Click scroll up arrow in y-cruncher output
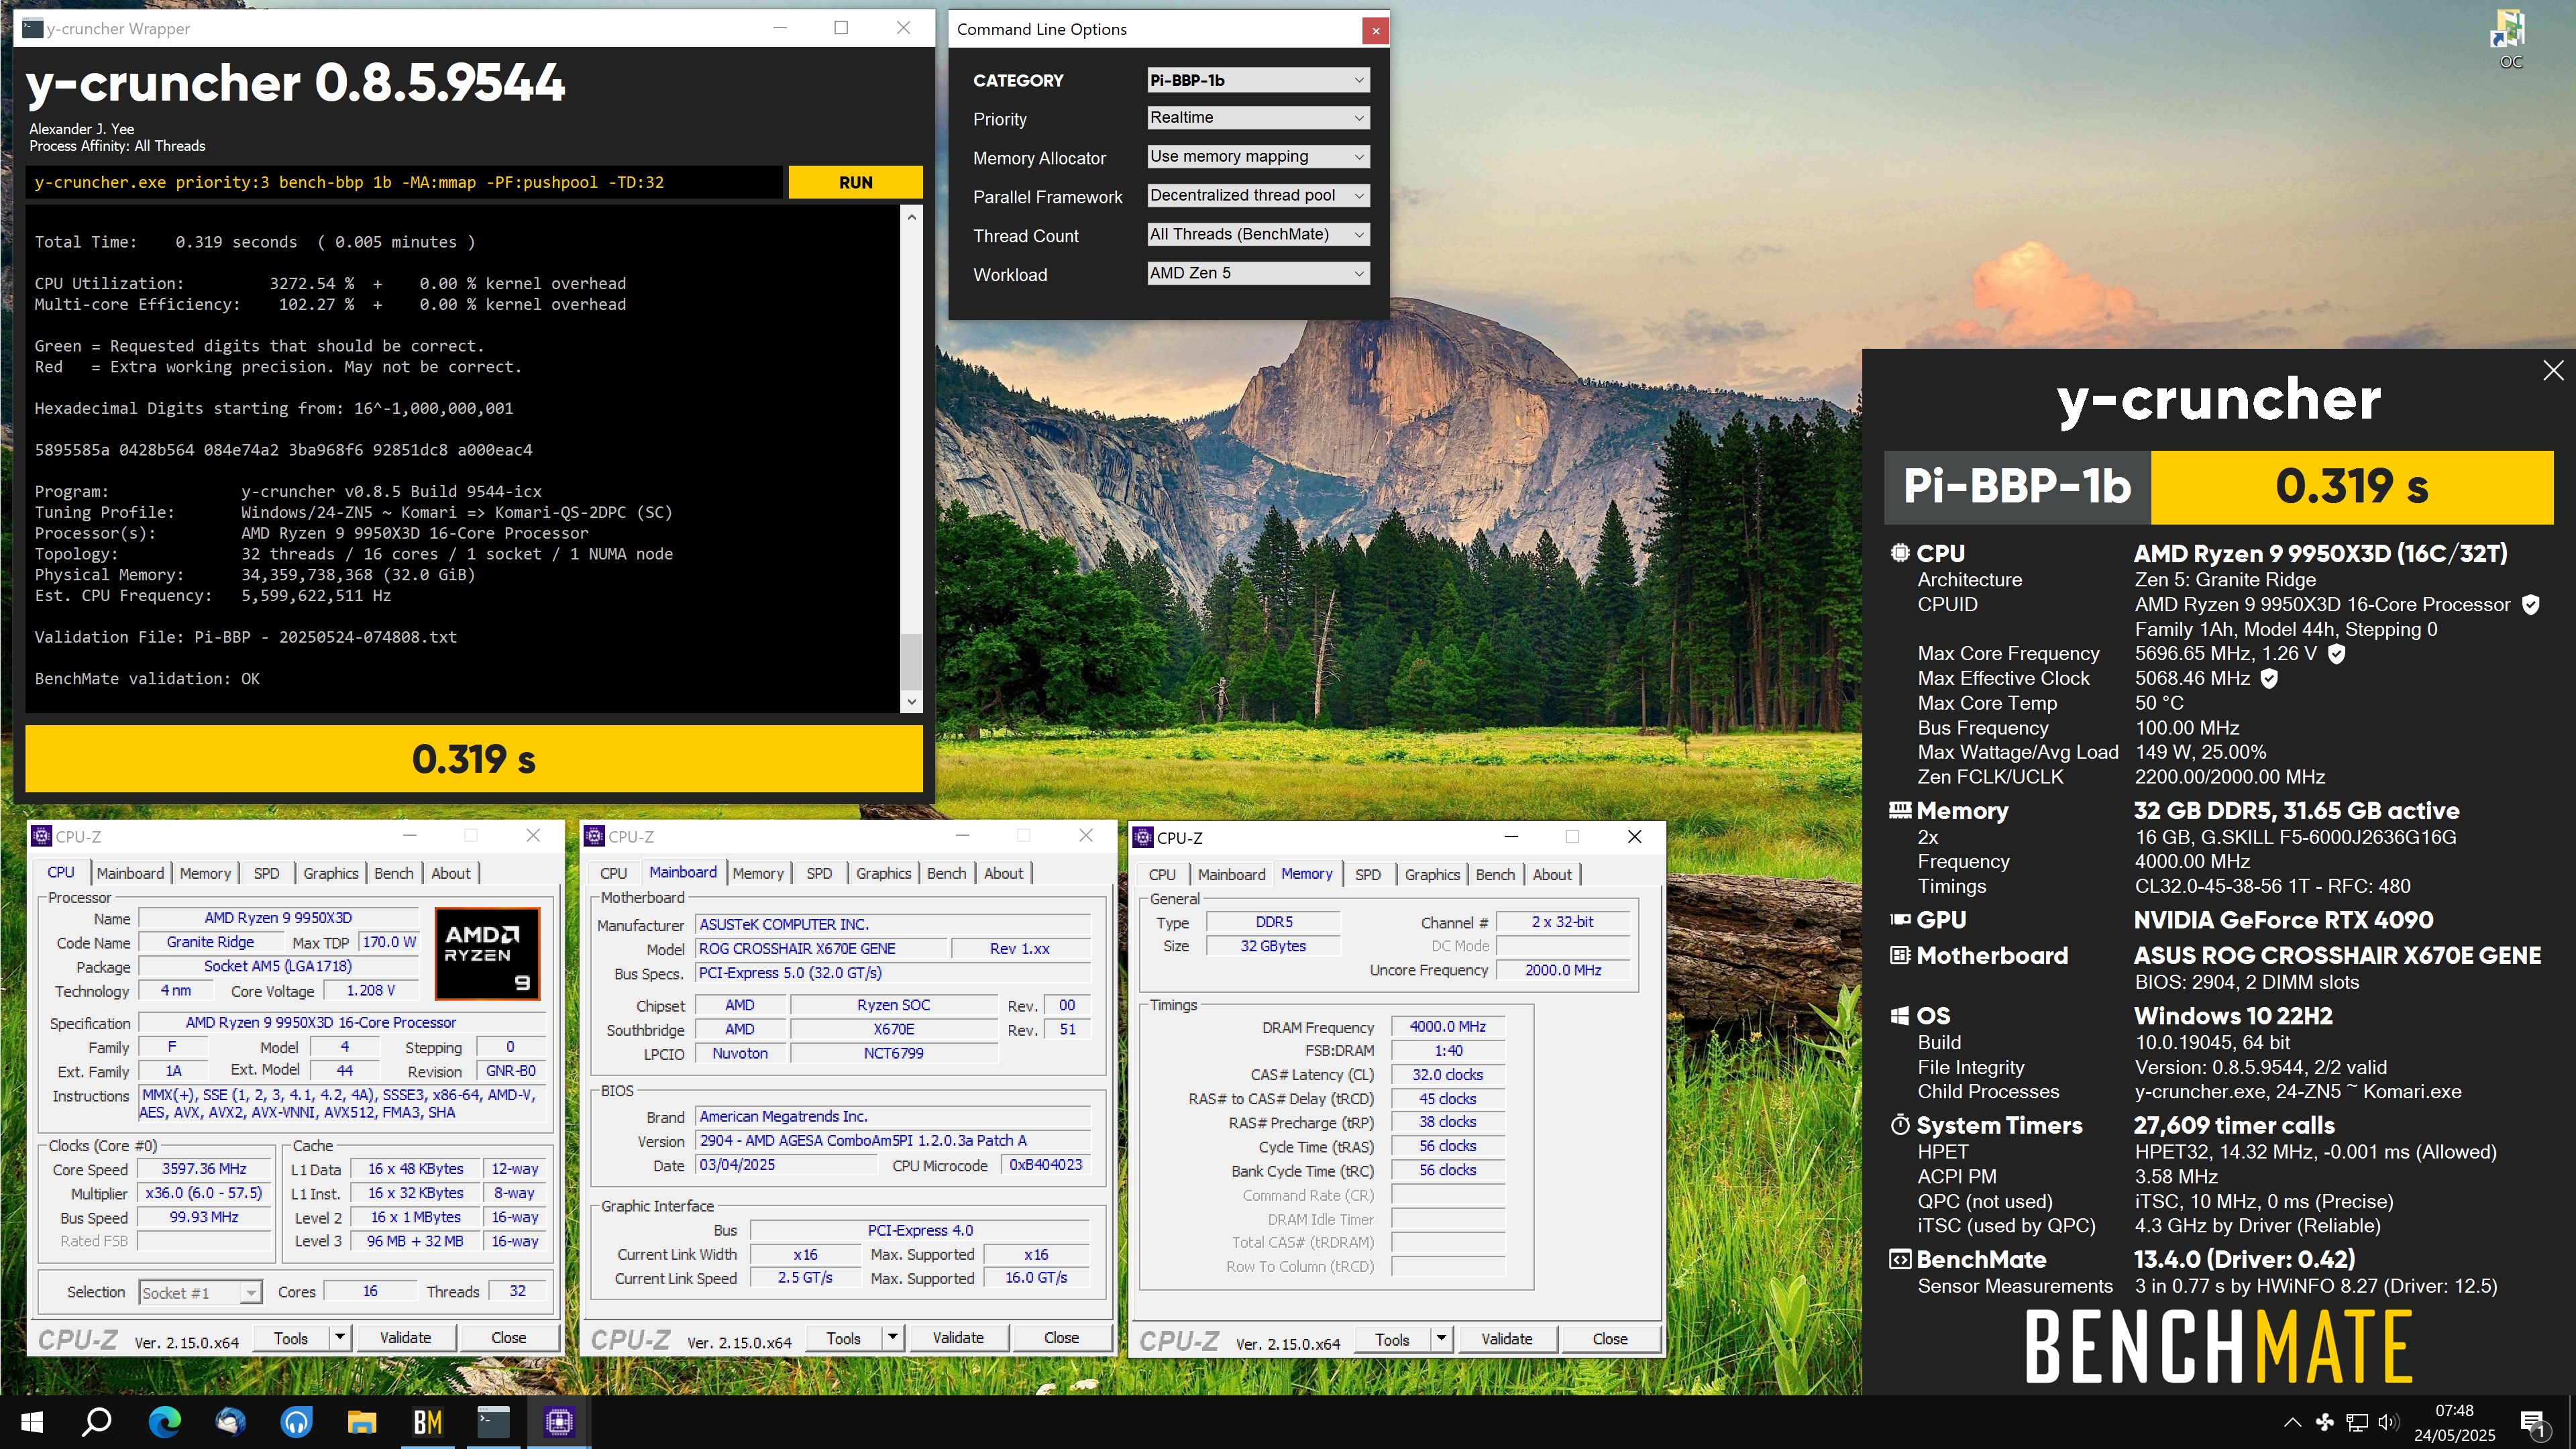 click(911, 217)
